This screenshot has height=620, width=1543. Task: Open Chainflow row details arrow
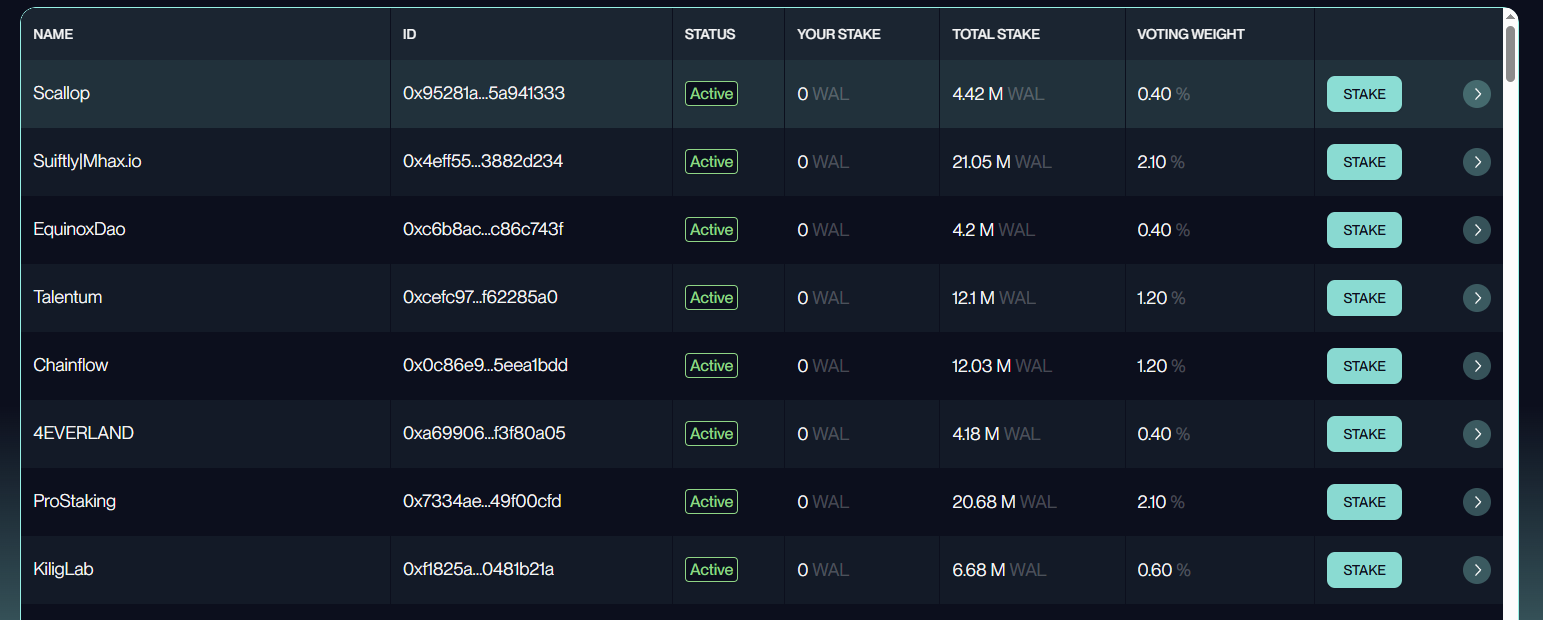coord(1477,366)
